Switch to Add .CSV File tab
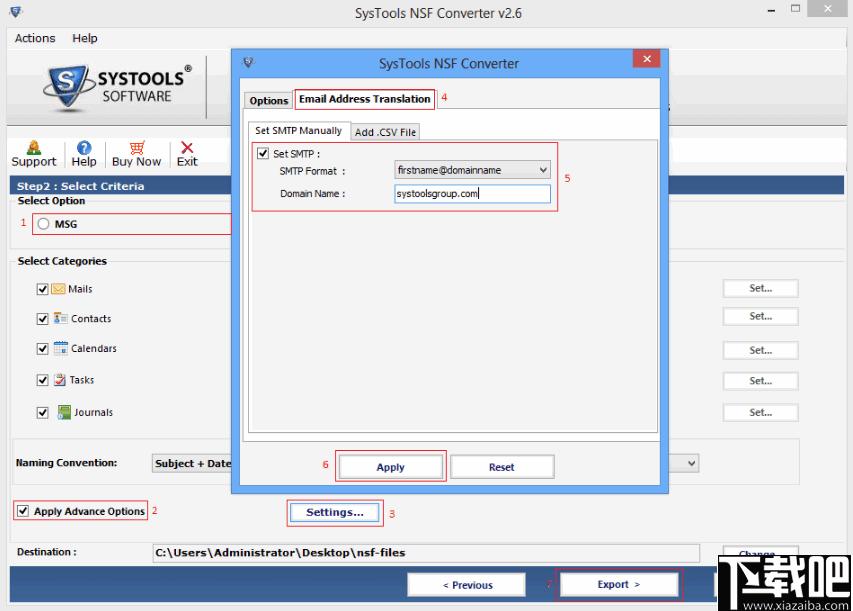Image resolution: width=853 pixels, height=611 pixels. [385, 132]
